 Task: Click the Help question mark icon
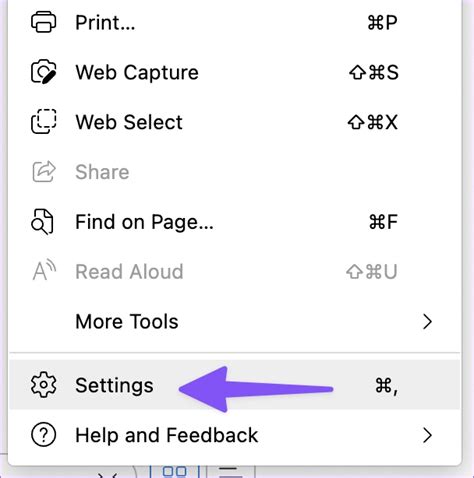44,435
